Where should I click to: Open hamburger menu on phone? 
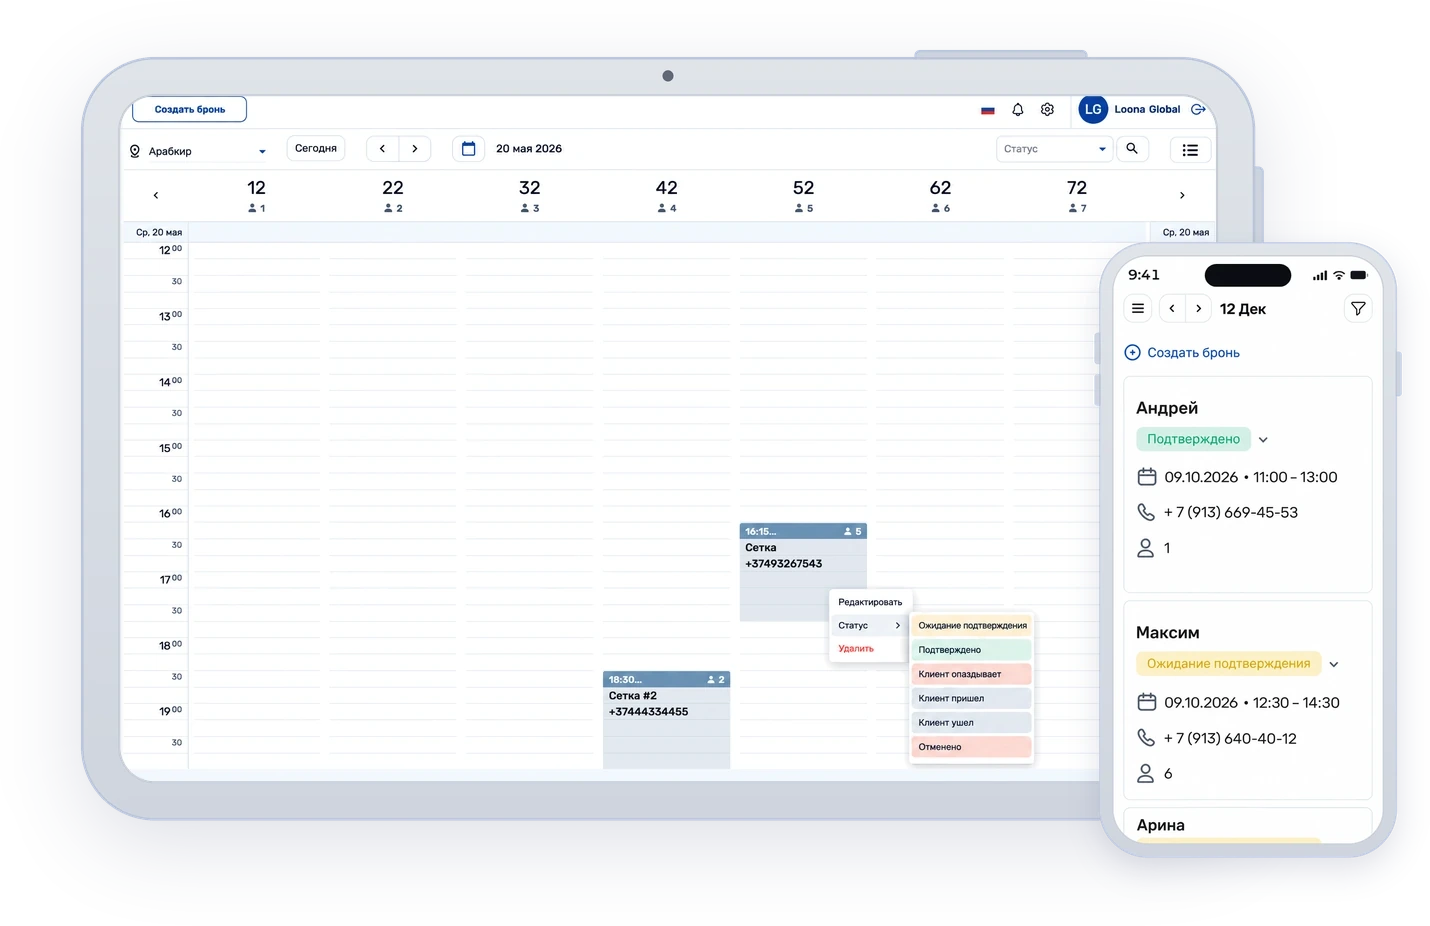1138,309
